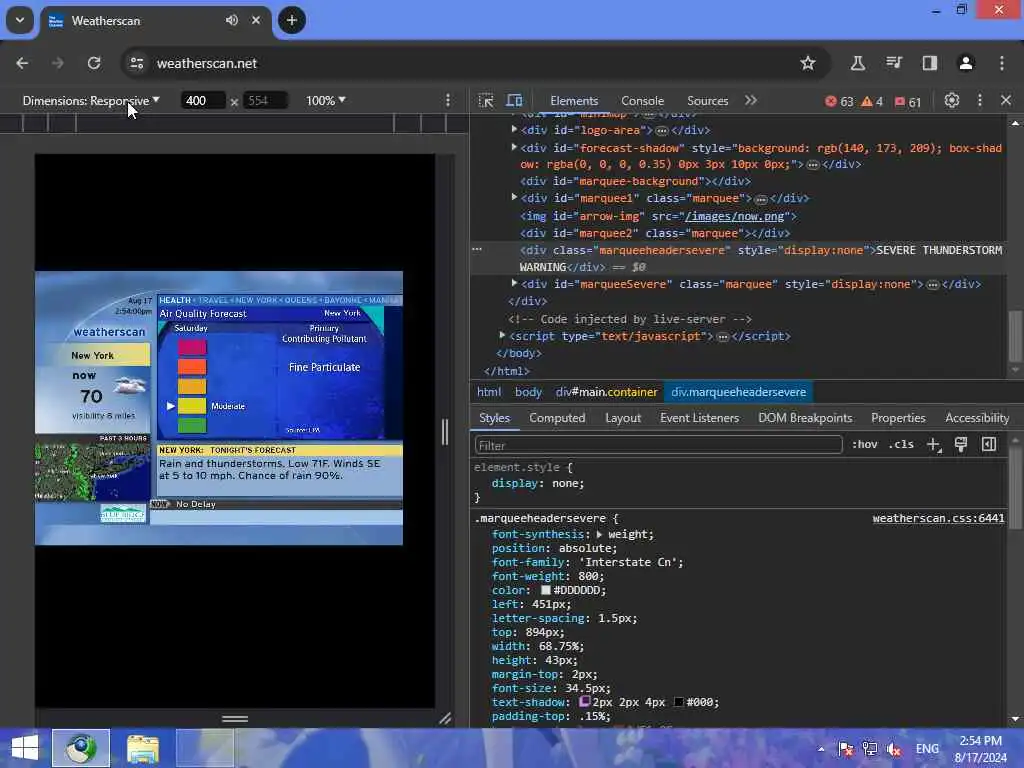Select html in breadcrumb
1024x768 pixels.
tap(489, 392)
